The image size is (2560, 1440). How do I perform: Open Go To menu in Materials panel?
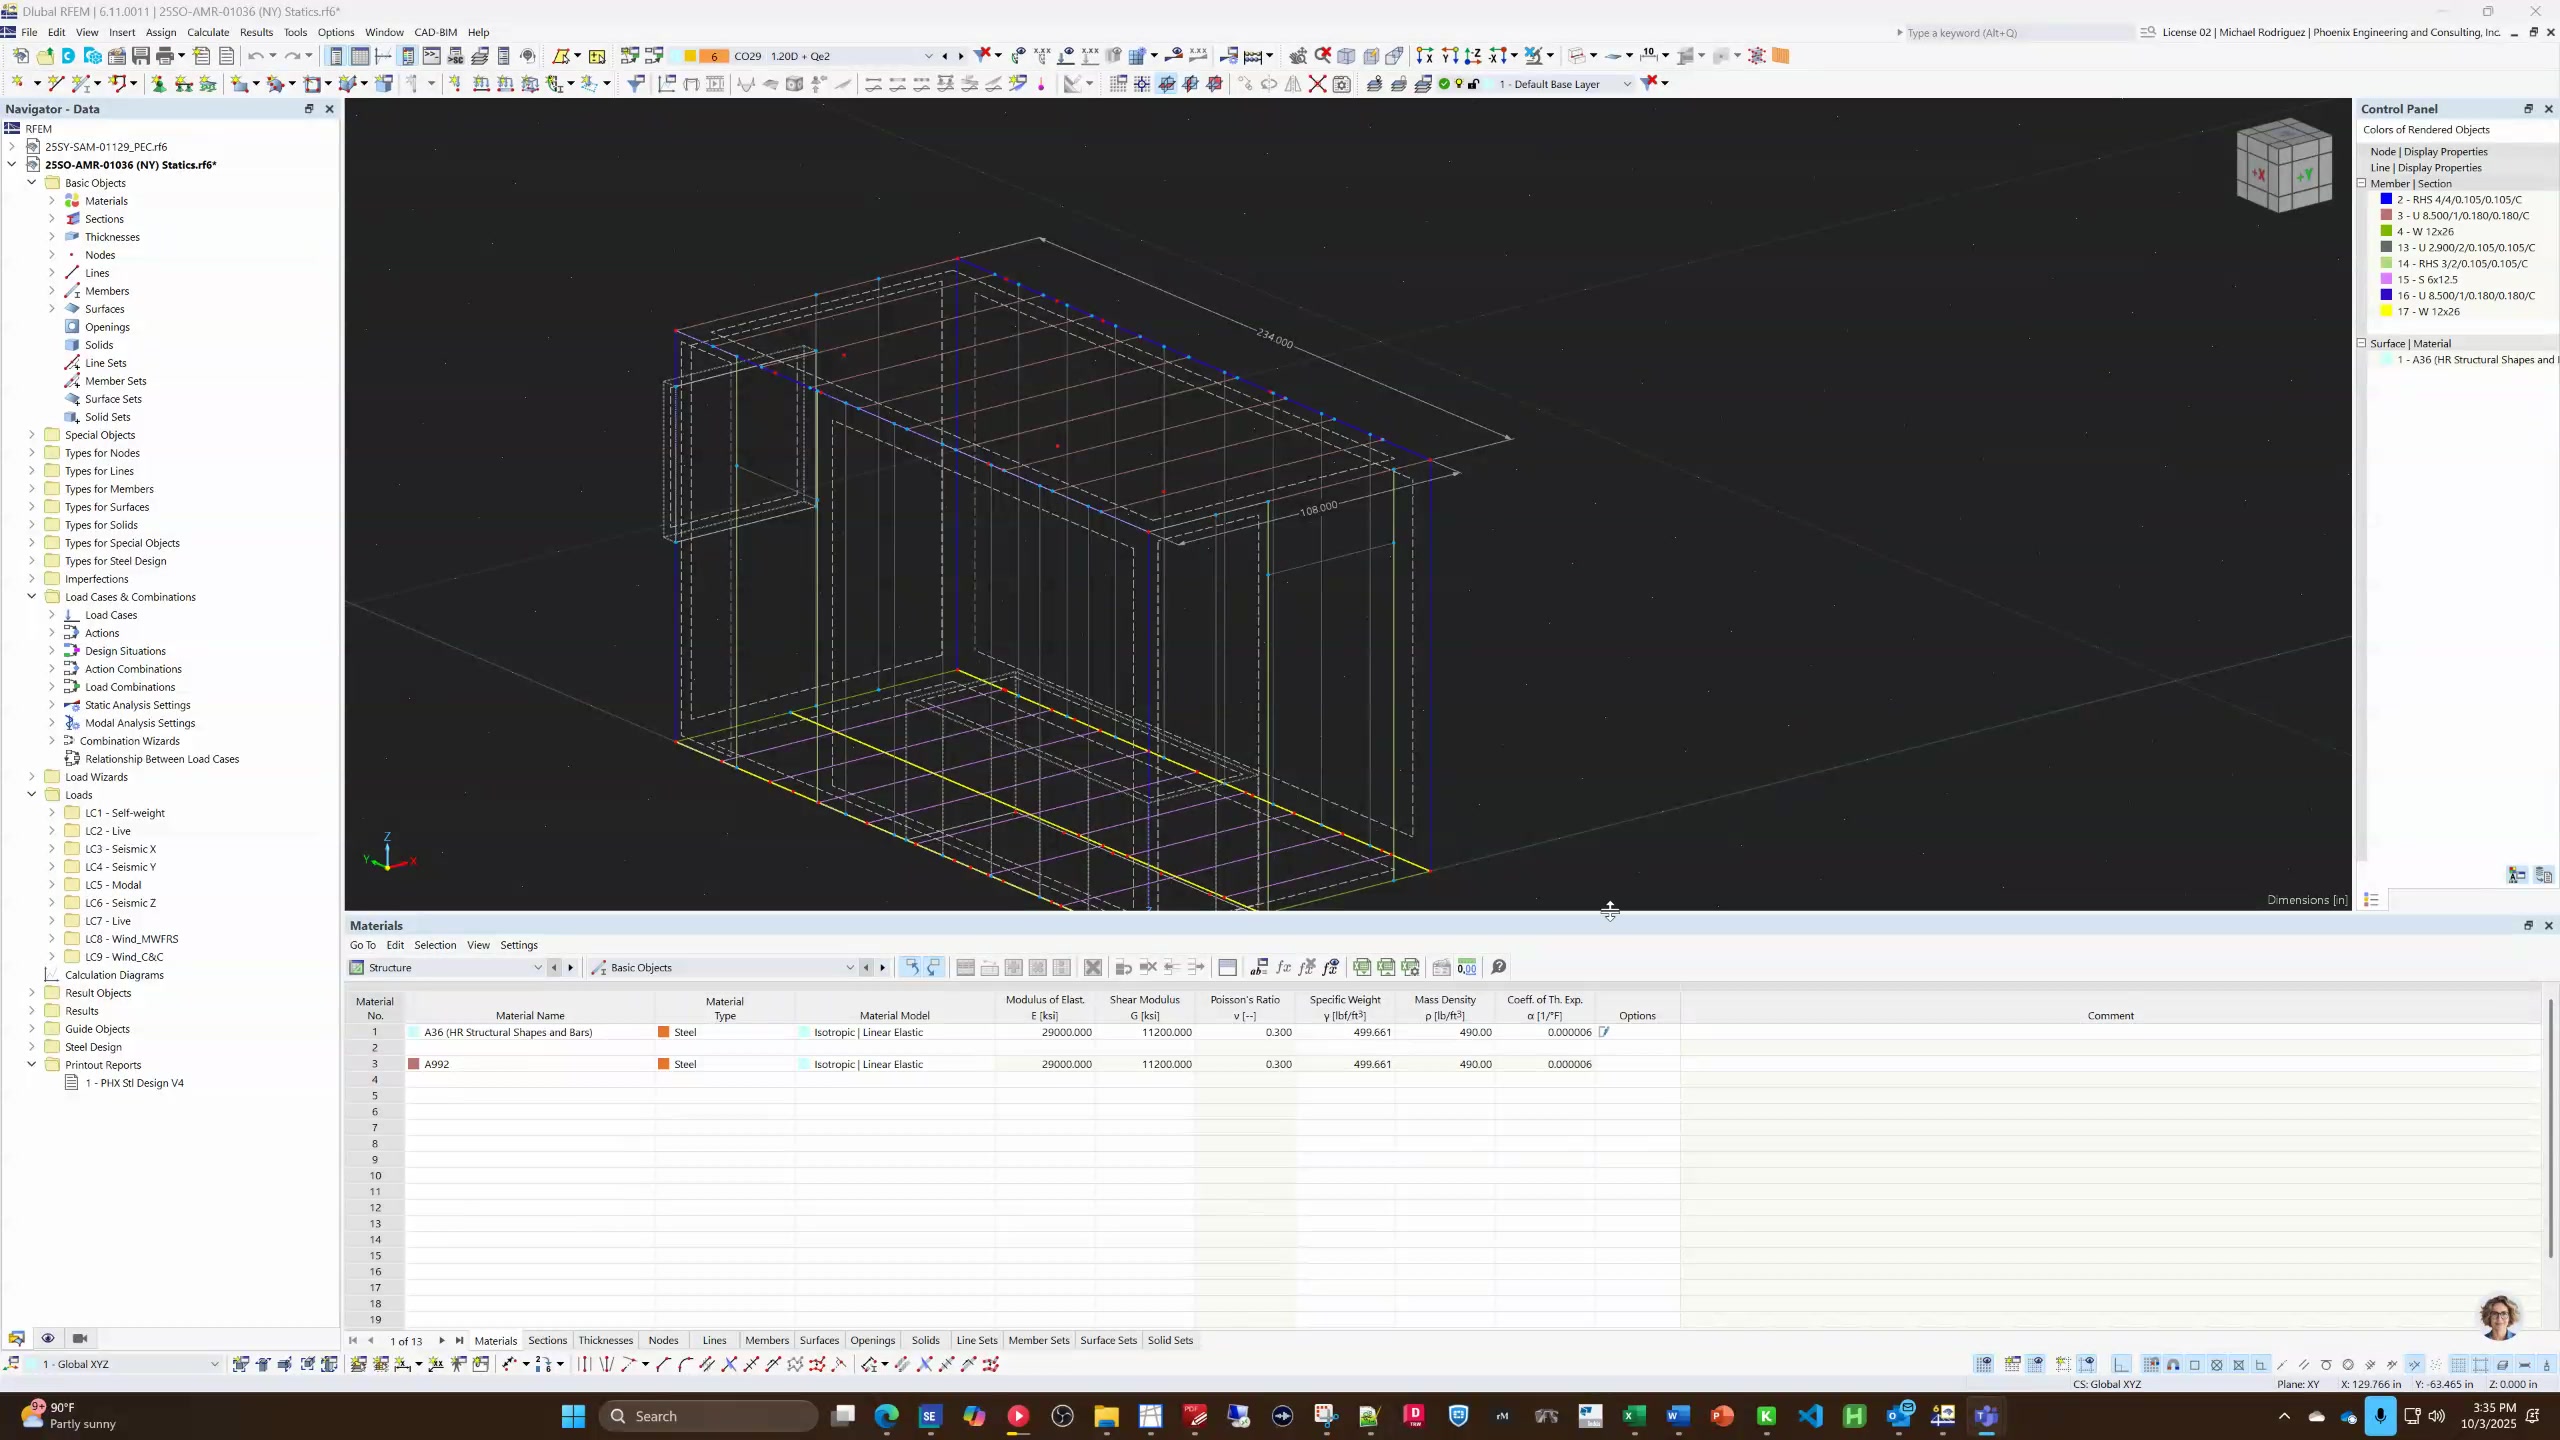[x=363, y=945]
